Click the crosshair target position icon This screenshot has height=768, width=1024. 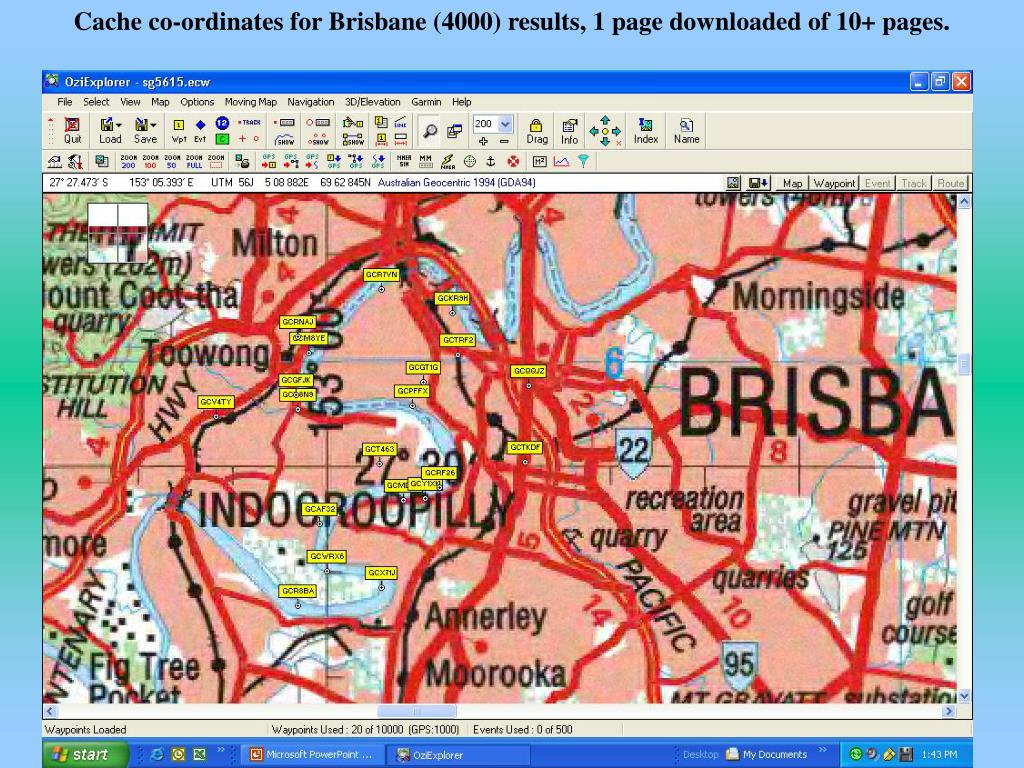pos(470,161)
